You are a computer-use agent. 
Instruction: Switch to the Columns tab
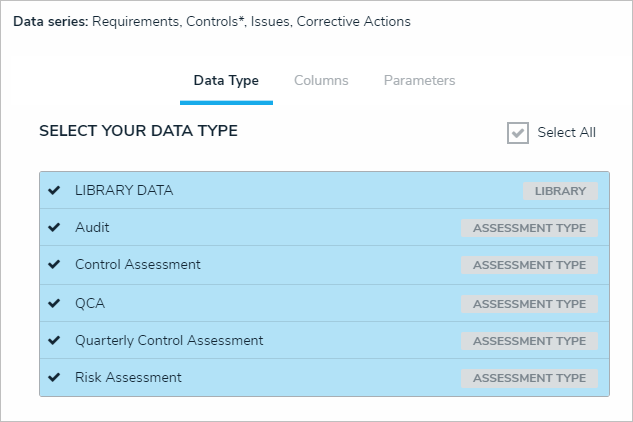[321, 81]
